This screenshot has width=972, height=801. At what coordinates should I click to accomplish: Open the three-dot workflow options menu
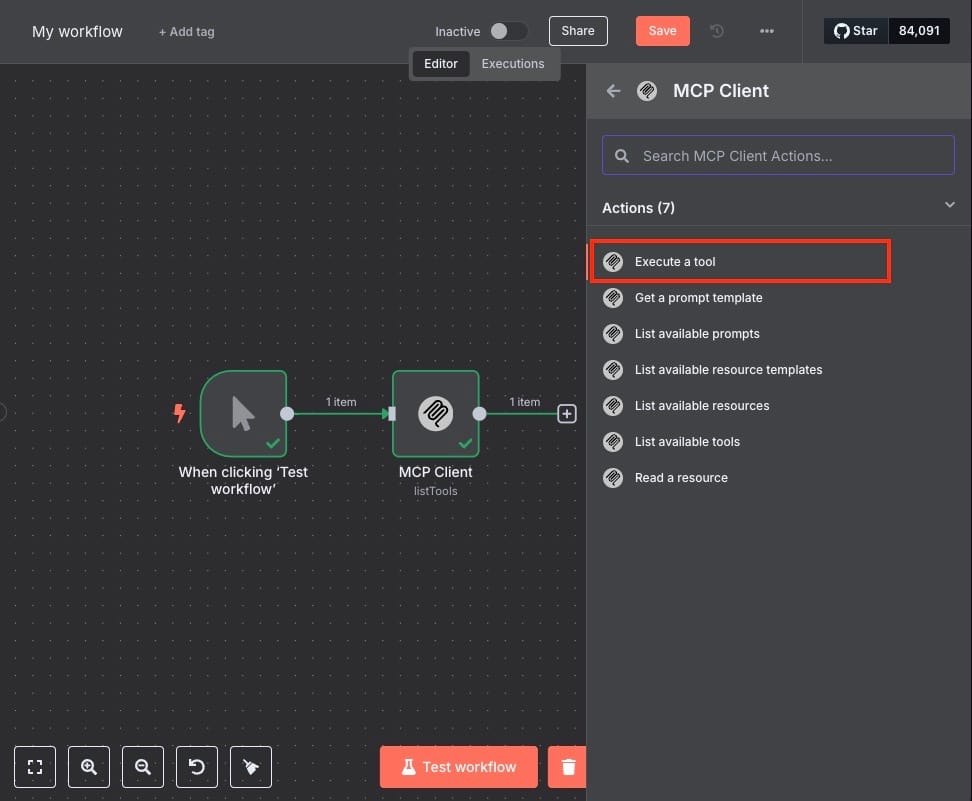coord(767,31)
